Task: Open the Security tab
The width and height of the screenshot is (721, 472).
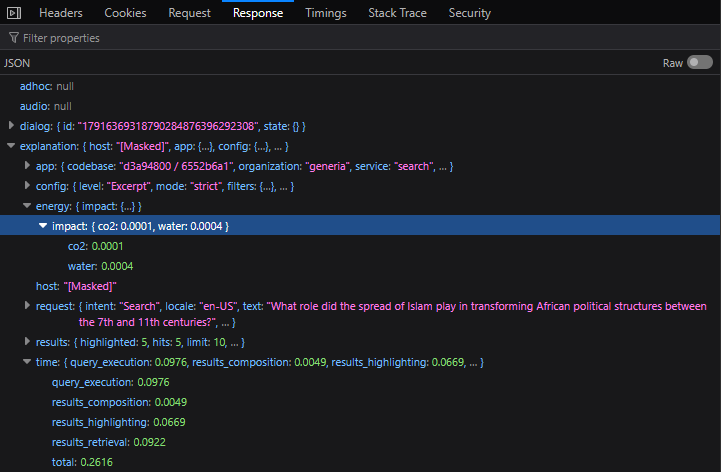Action: pyautogui.click(x=469, y=13)
